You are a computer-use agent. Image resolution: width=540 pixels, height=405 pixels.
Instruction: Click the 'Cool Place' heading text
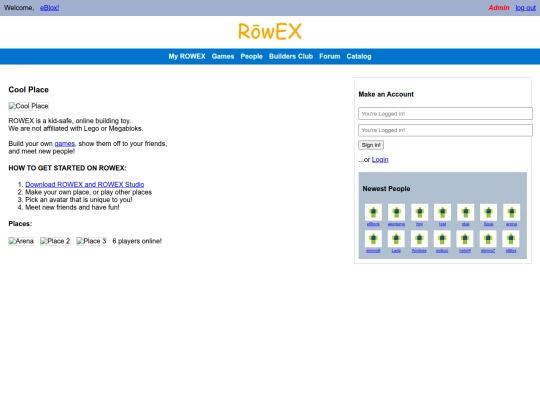[x=29, y=90]
